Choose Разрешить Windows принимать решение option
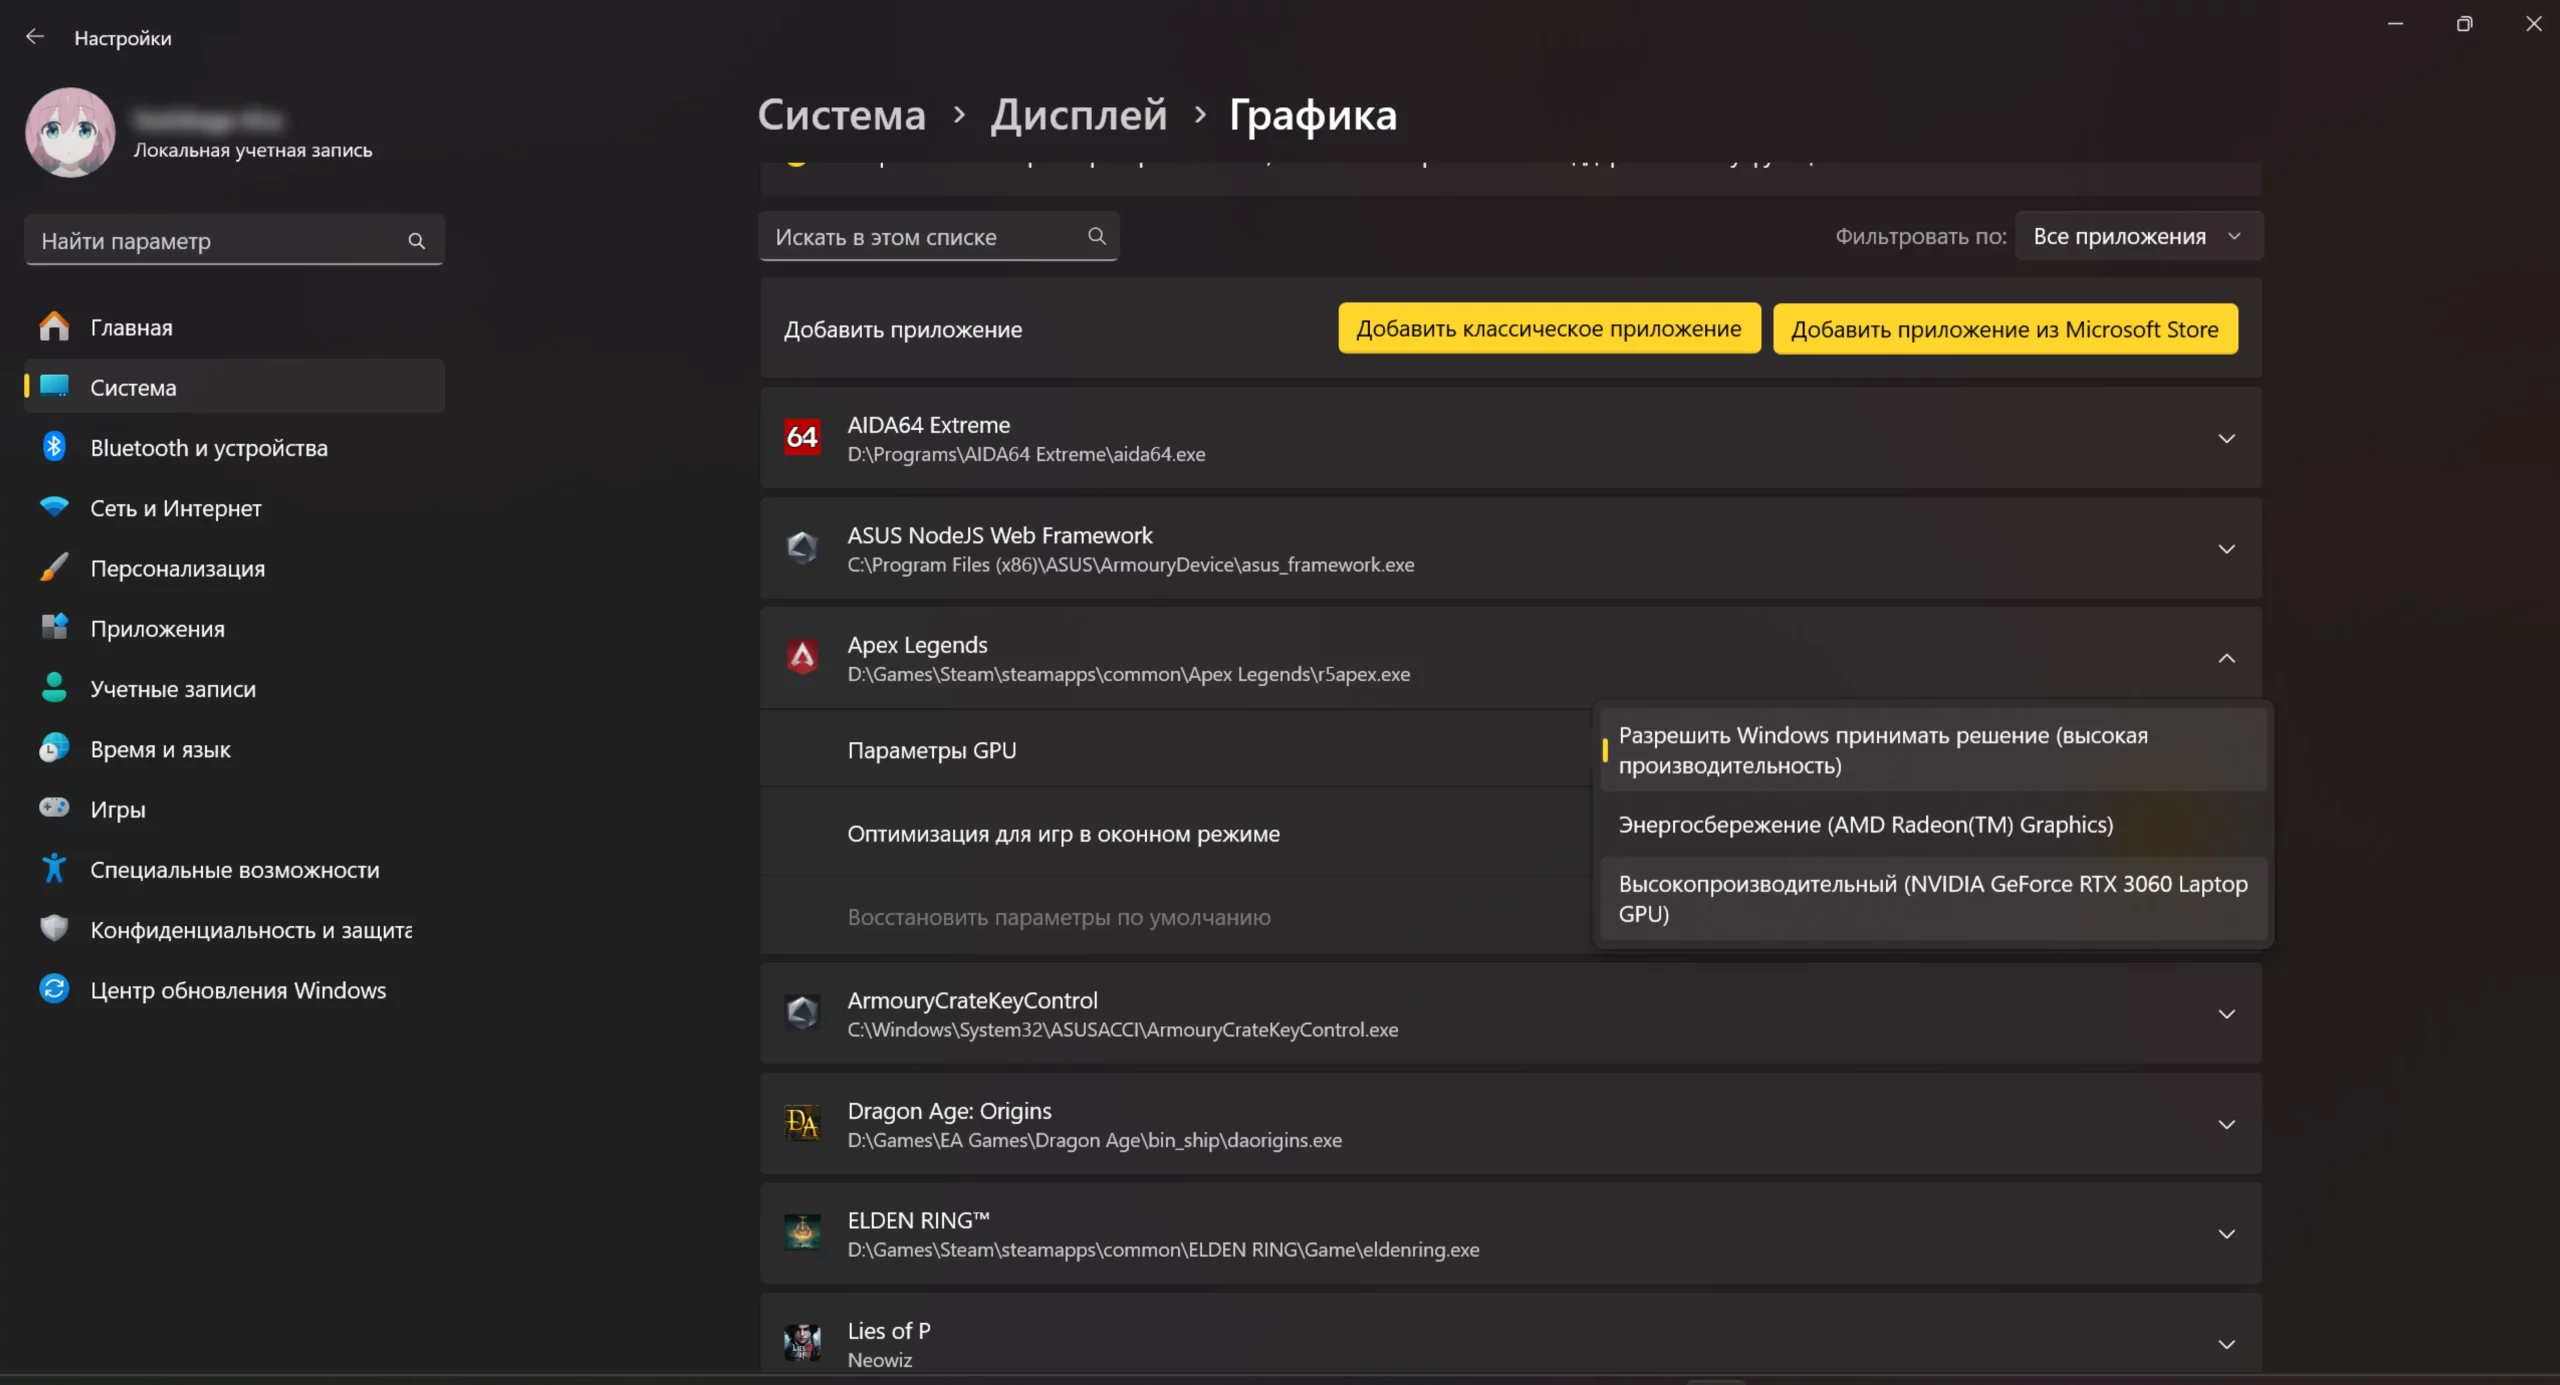The height and width of the screenshot is (1385, 2560). pyautogui.click(x=1882, y=750)
